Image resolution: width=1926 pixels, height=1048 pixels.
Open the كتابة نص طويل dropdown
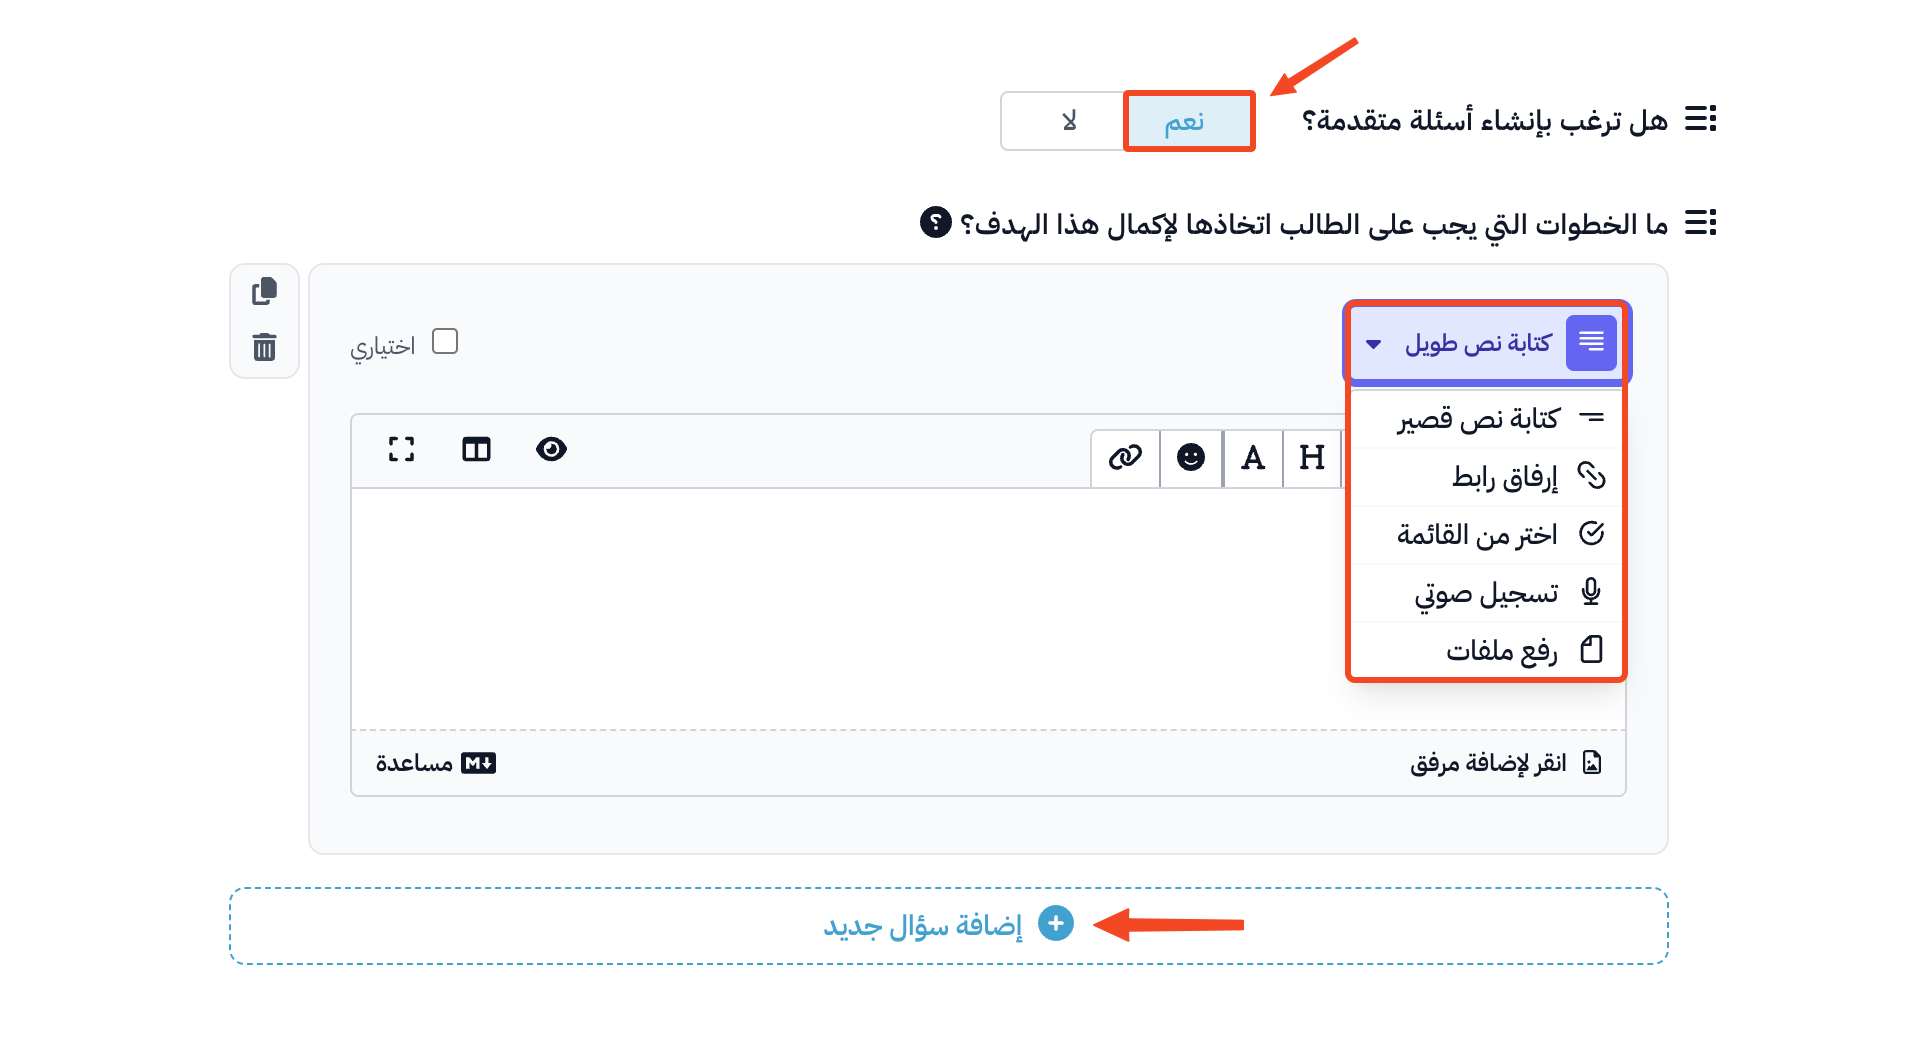pos(1487,343)
